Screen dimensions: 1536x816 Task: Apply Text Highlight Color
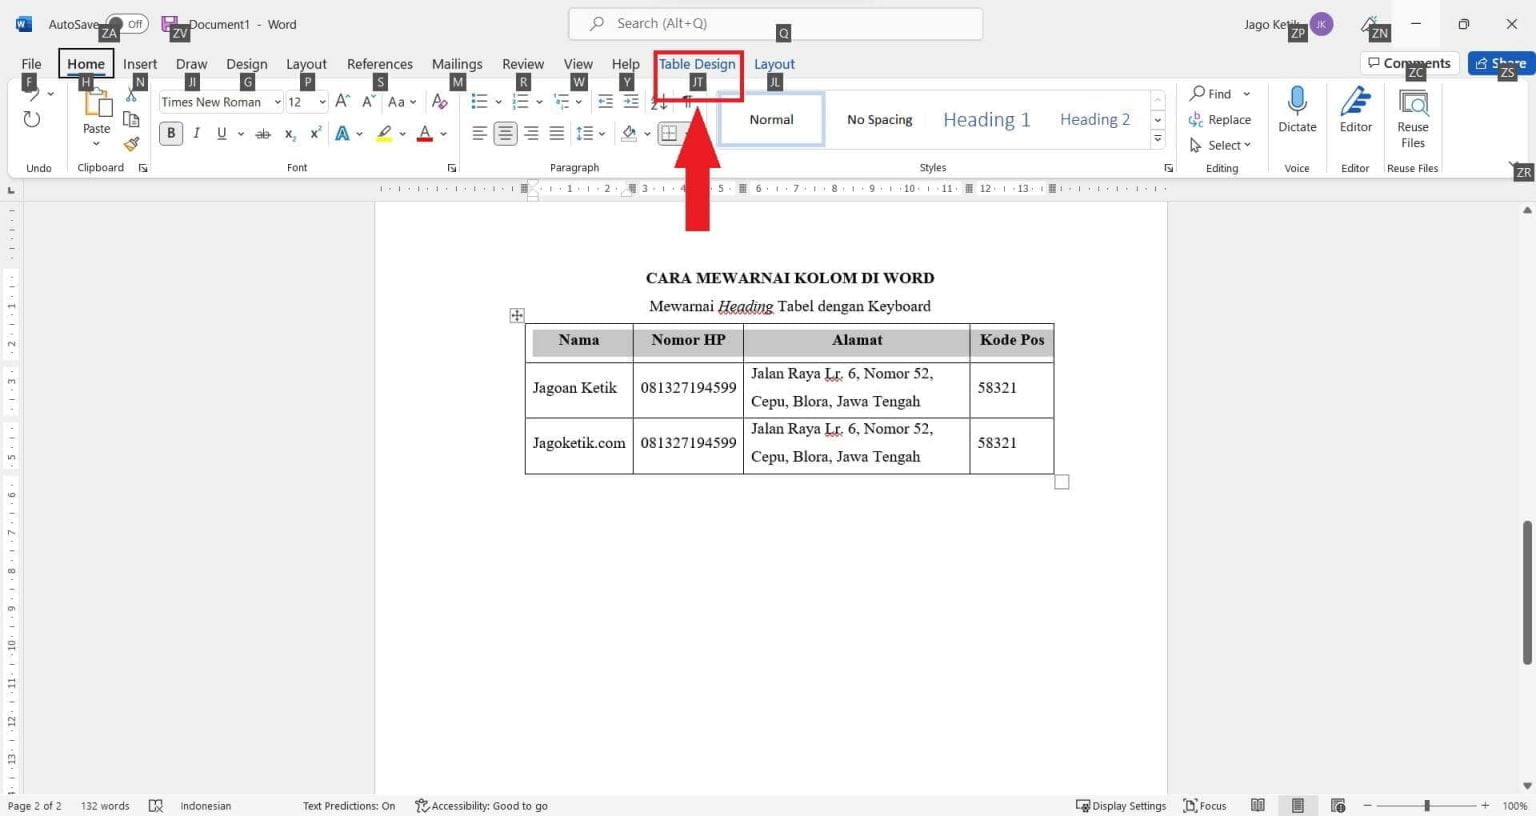click(383, 133)
